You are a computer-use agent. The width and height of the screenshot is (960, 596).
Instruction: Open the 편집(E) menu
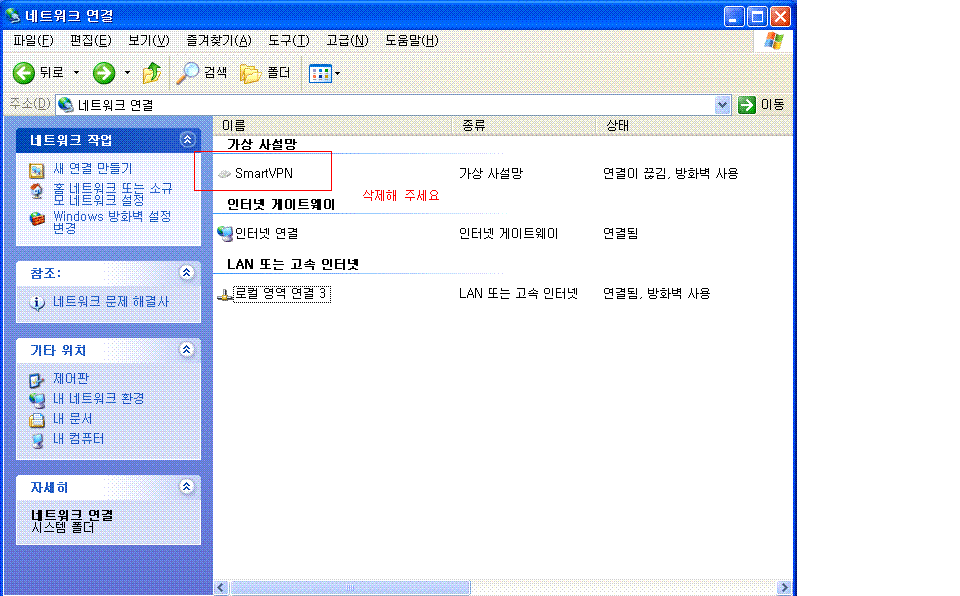[91, 40]
